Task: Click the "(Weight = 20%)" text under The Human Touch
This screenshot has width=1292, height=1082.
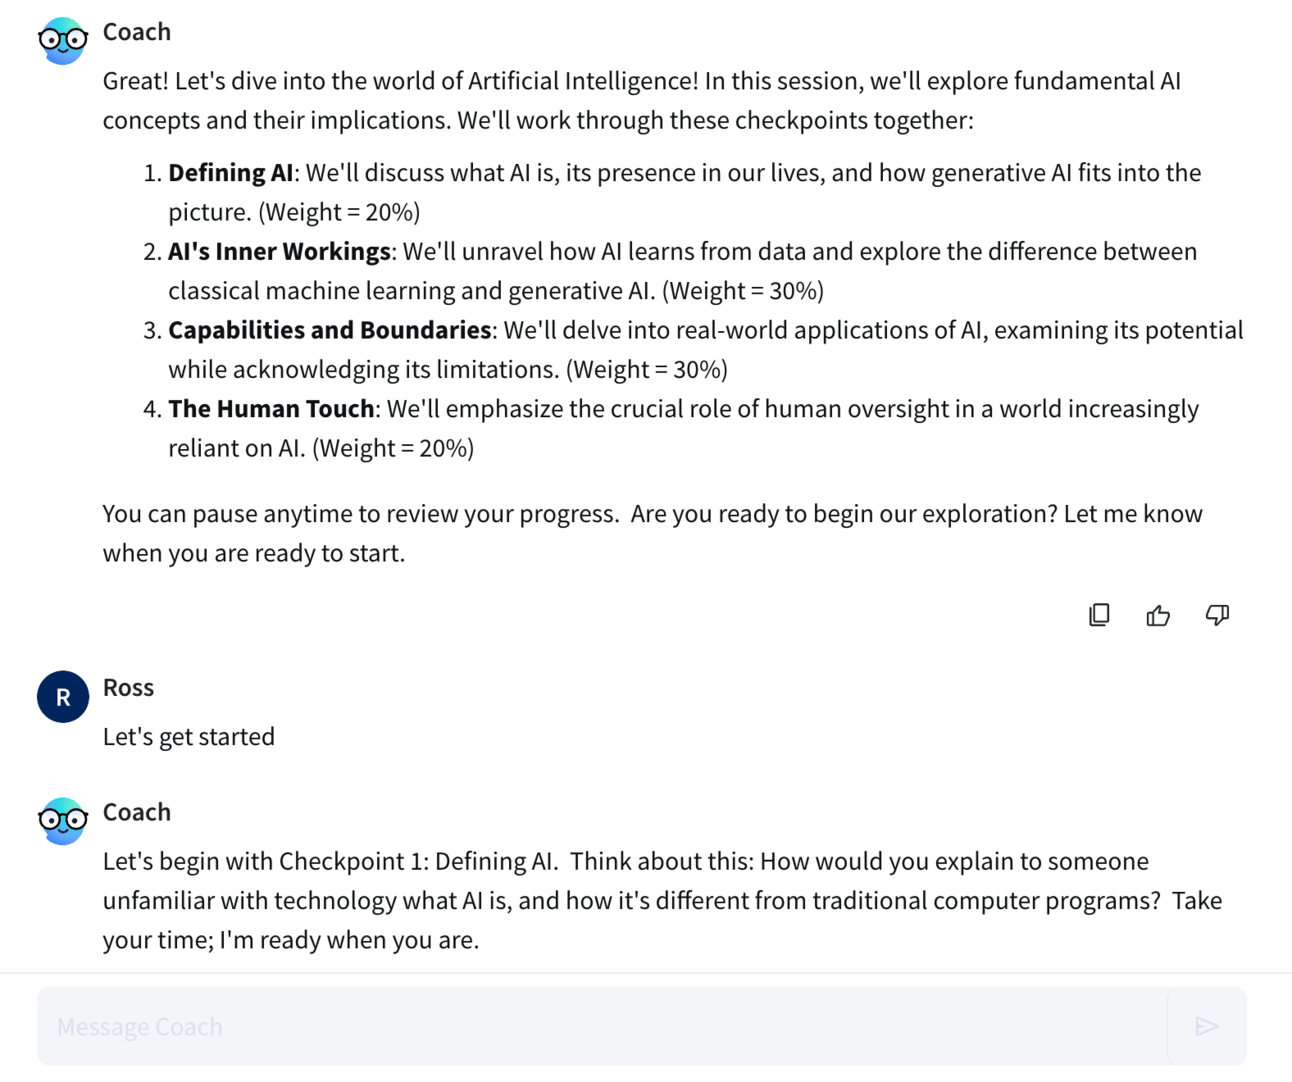Action: (x=393, y=448)
